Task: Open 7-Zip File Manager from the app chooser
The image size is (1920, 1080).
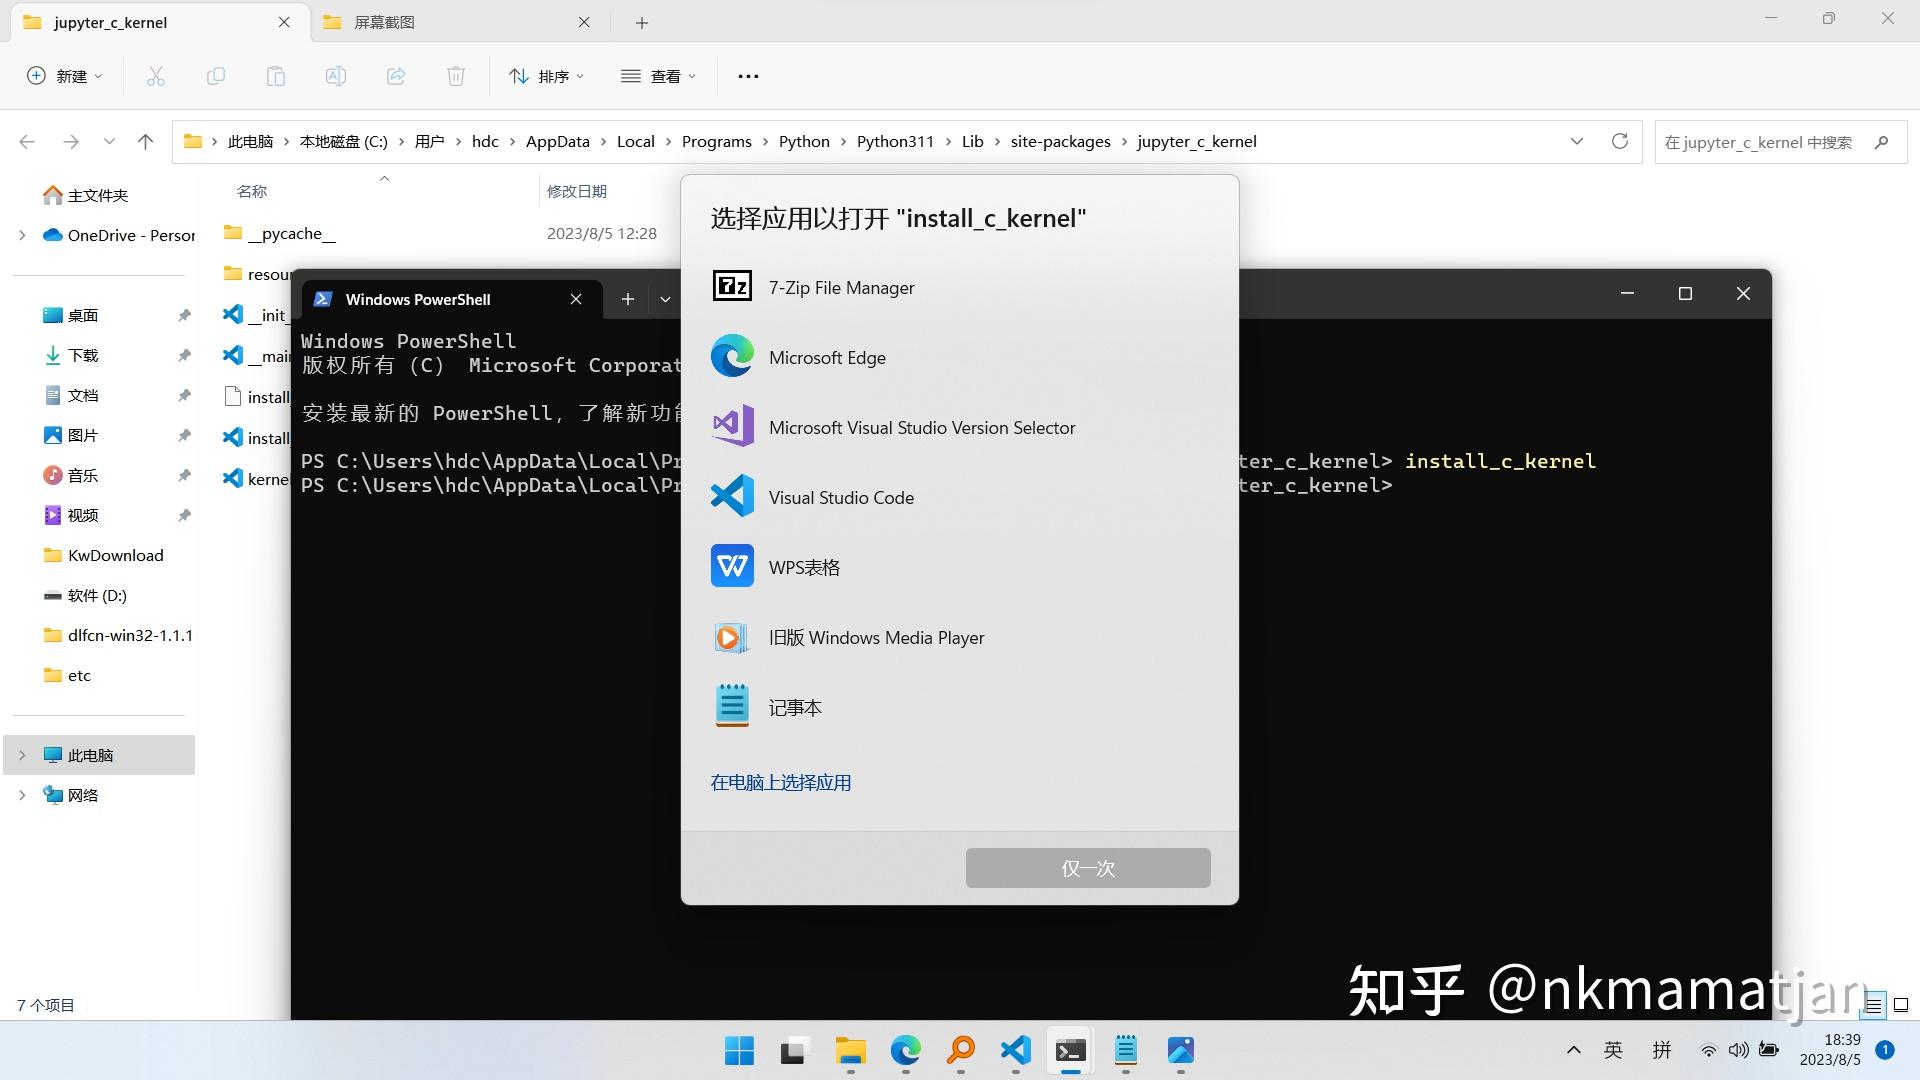Action: pyautogui.click(x=841, y=287)
